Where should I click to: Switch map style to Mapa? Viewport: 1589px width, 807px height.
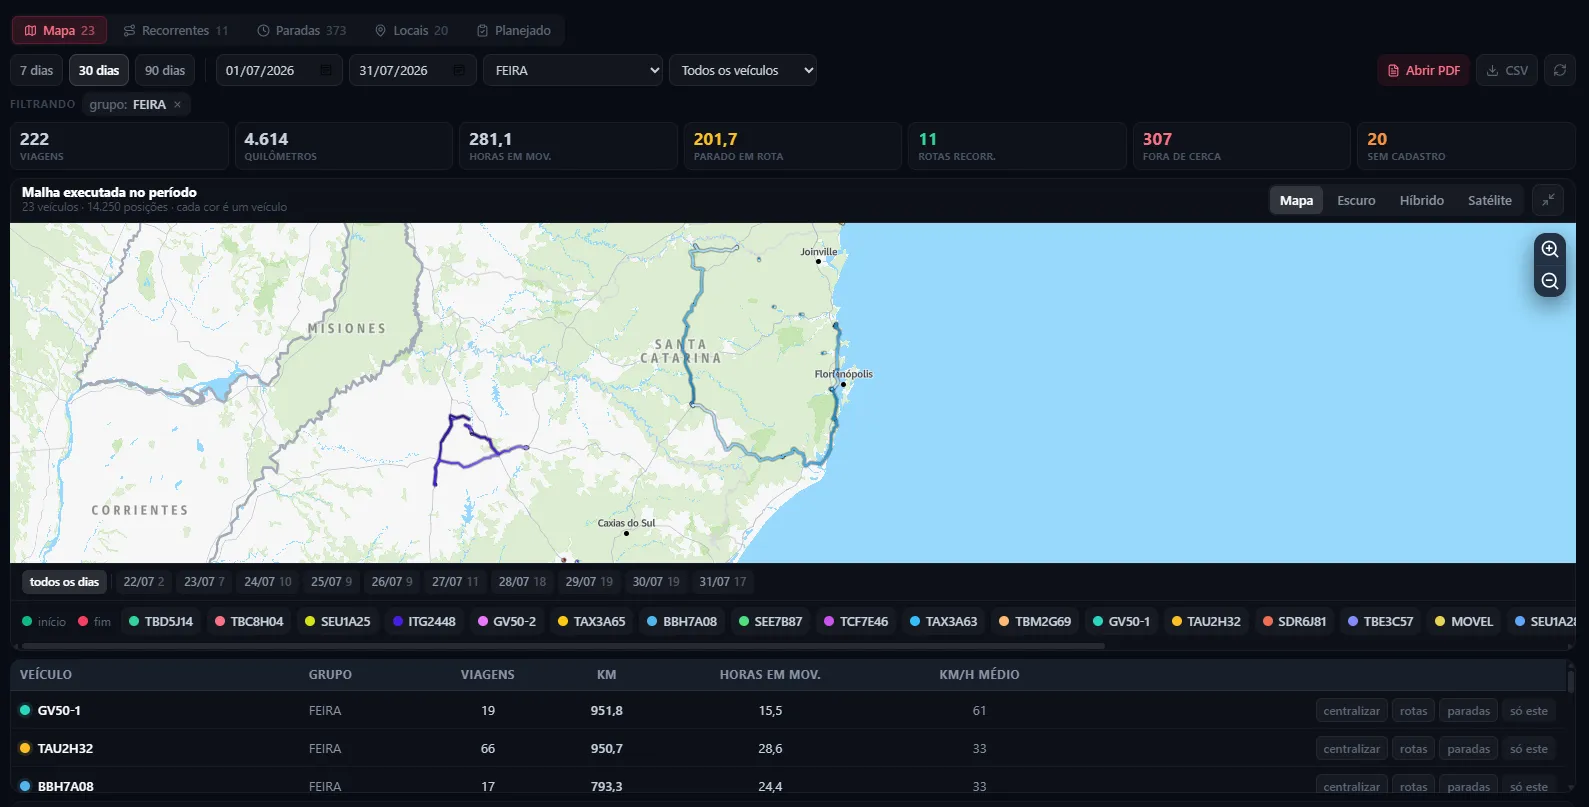1296,200
